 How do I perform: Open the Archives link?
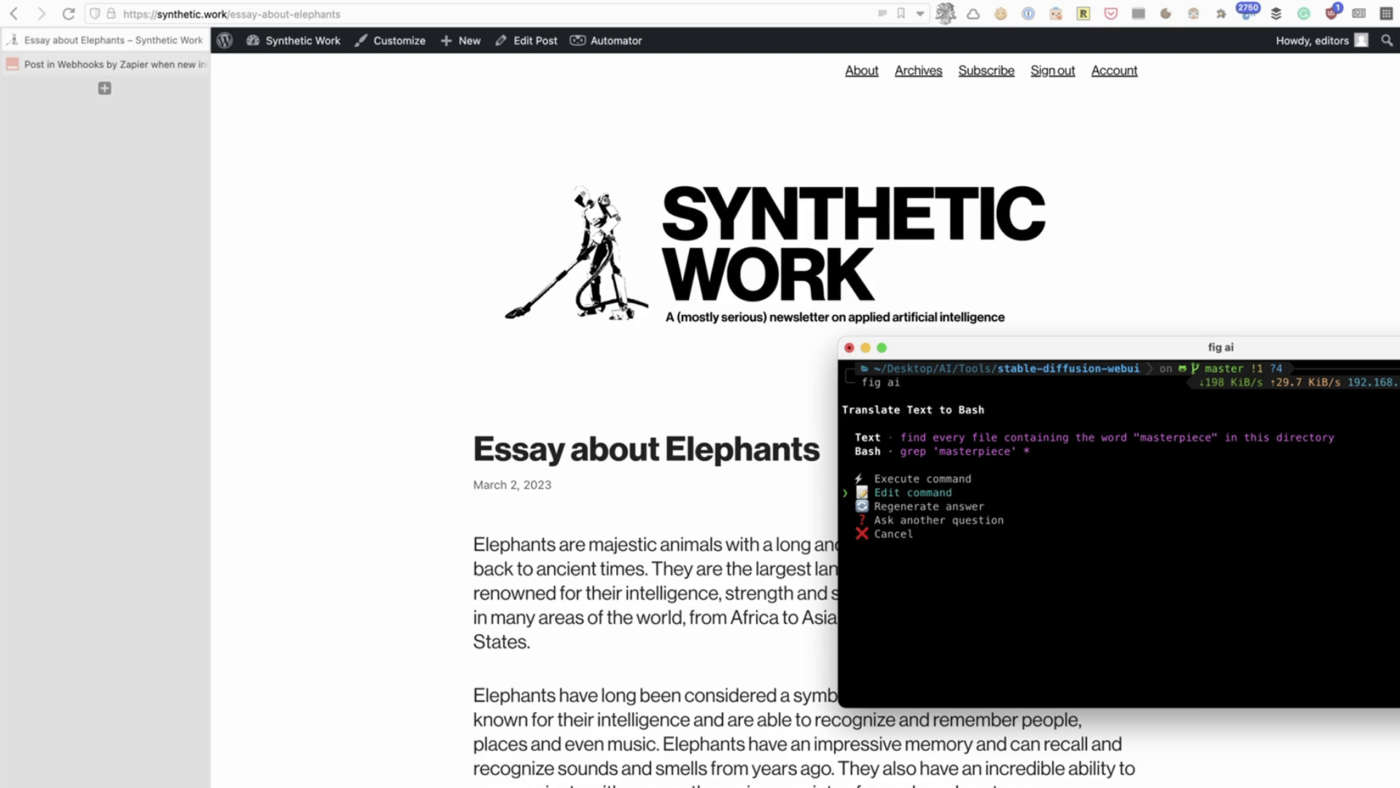[918, 71]
